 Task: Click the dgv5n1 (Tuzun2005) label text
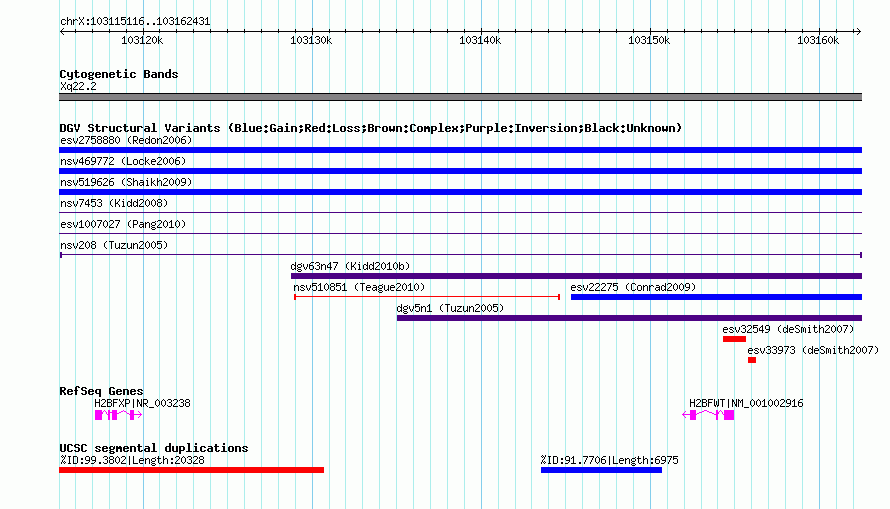point(450,308)
